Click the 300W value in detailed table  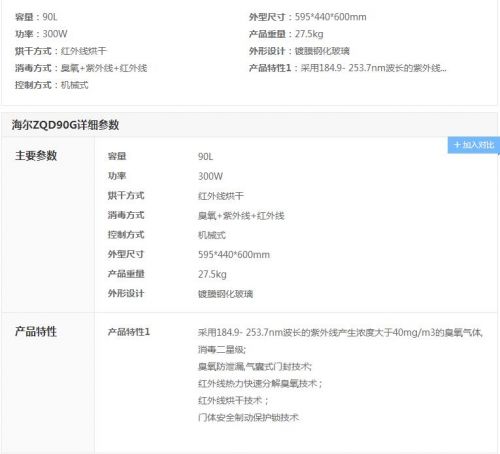(x=210, y=176)
